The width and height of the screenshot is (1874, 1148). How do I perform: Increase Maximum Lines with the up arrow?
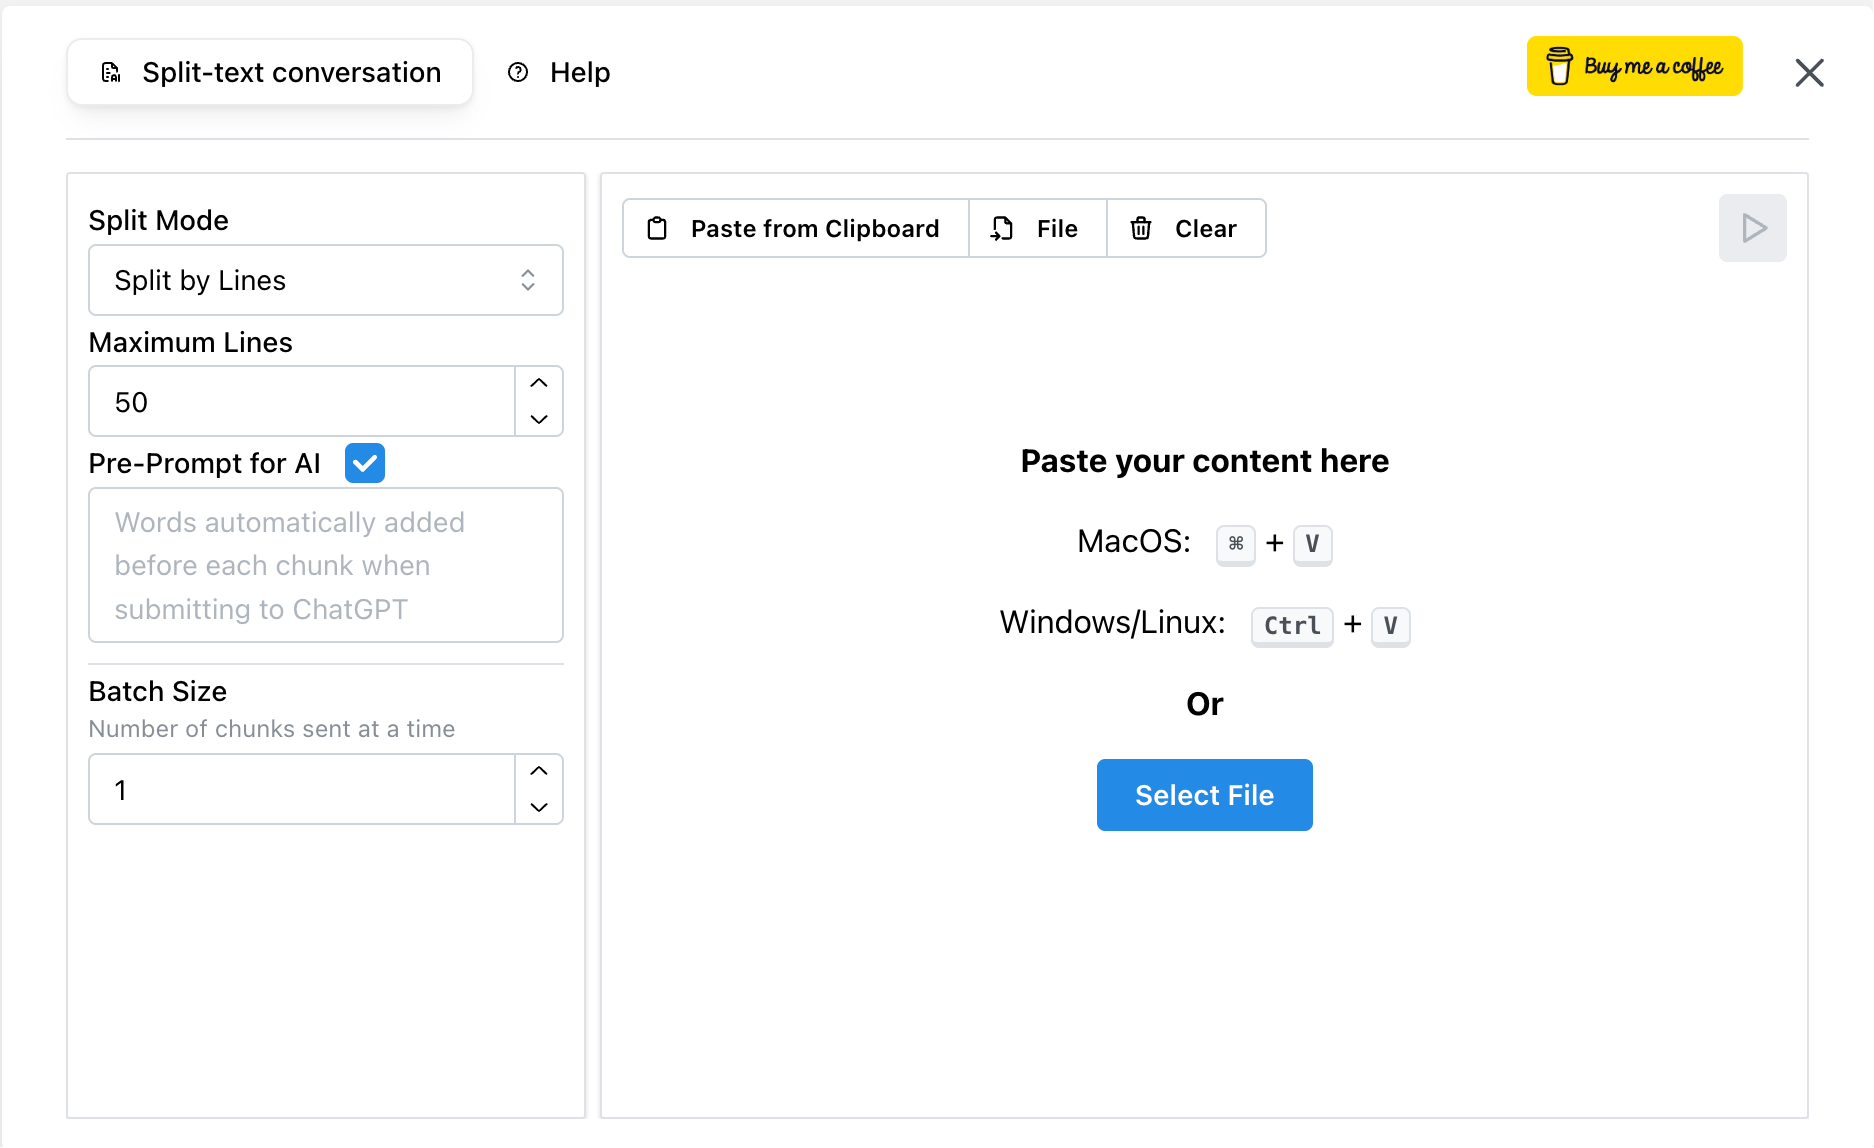coord(538,383)
